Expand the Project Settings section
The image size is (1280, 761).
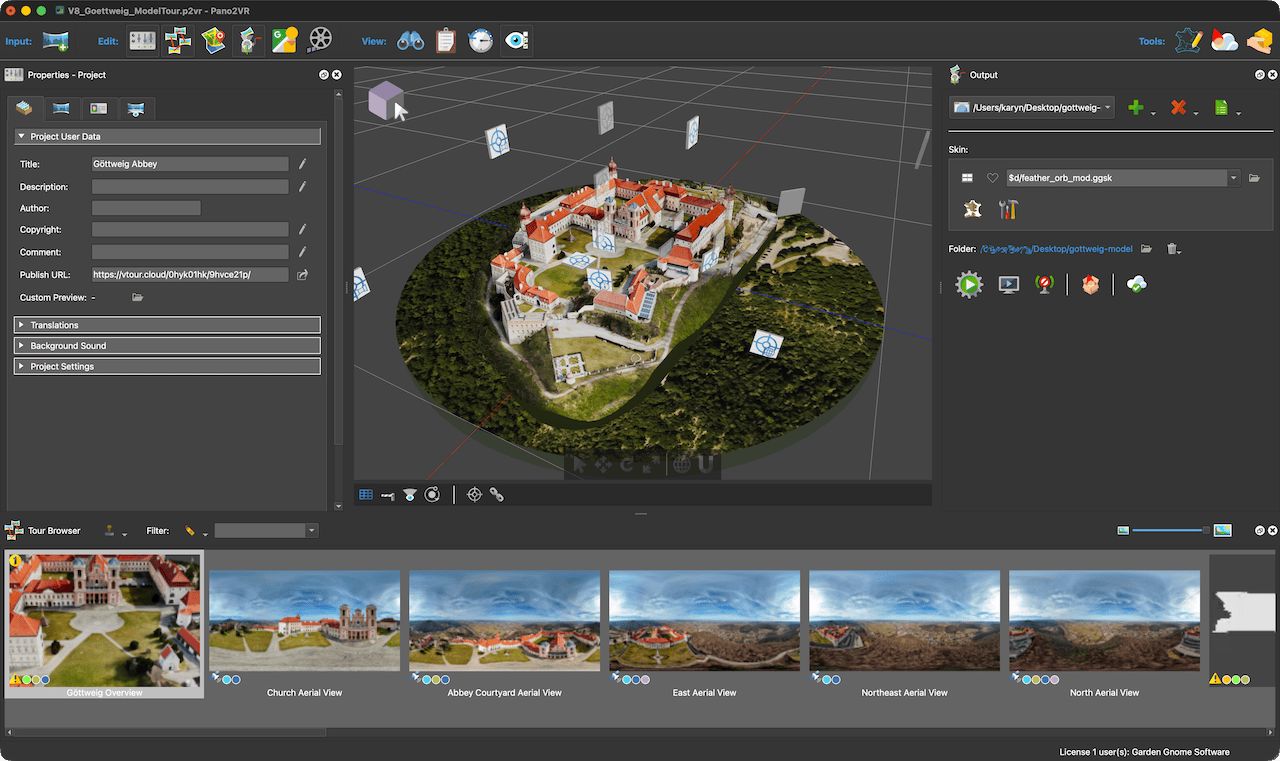pyautogui.click(x=167, y=366)
